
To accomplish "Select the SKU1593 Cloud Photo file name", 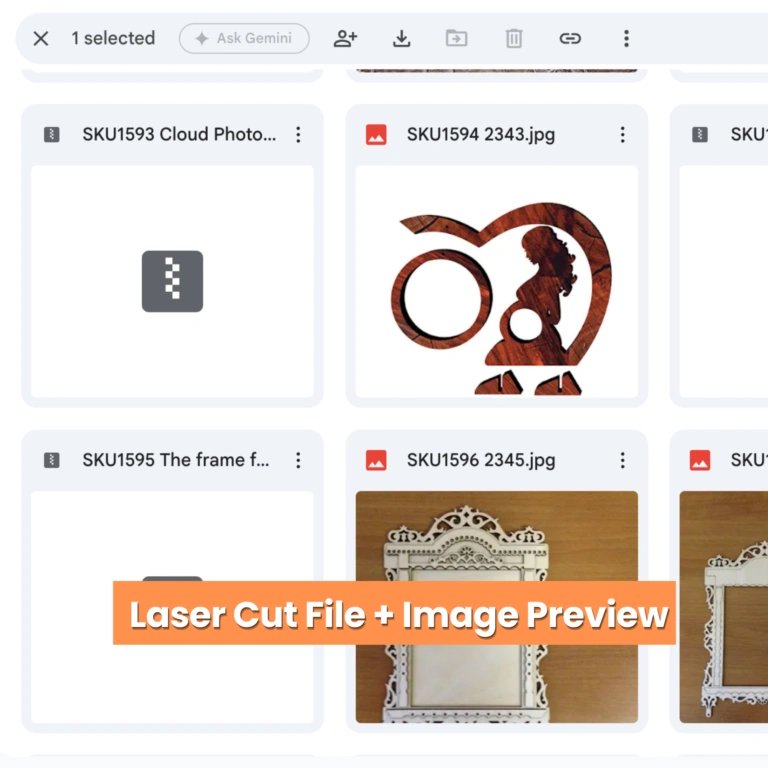I will [x=179, y=134].
